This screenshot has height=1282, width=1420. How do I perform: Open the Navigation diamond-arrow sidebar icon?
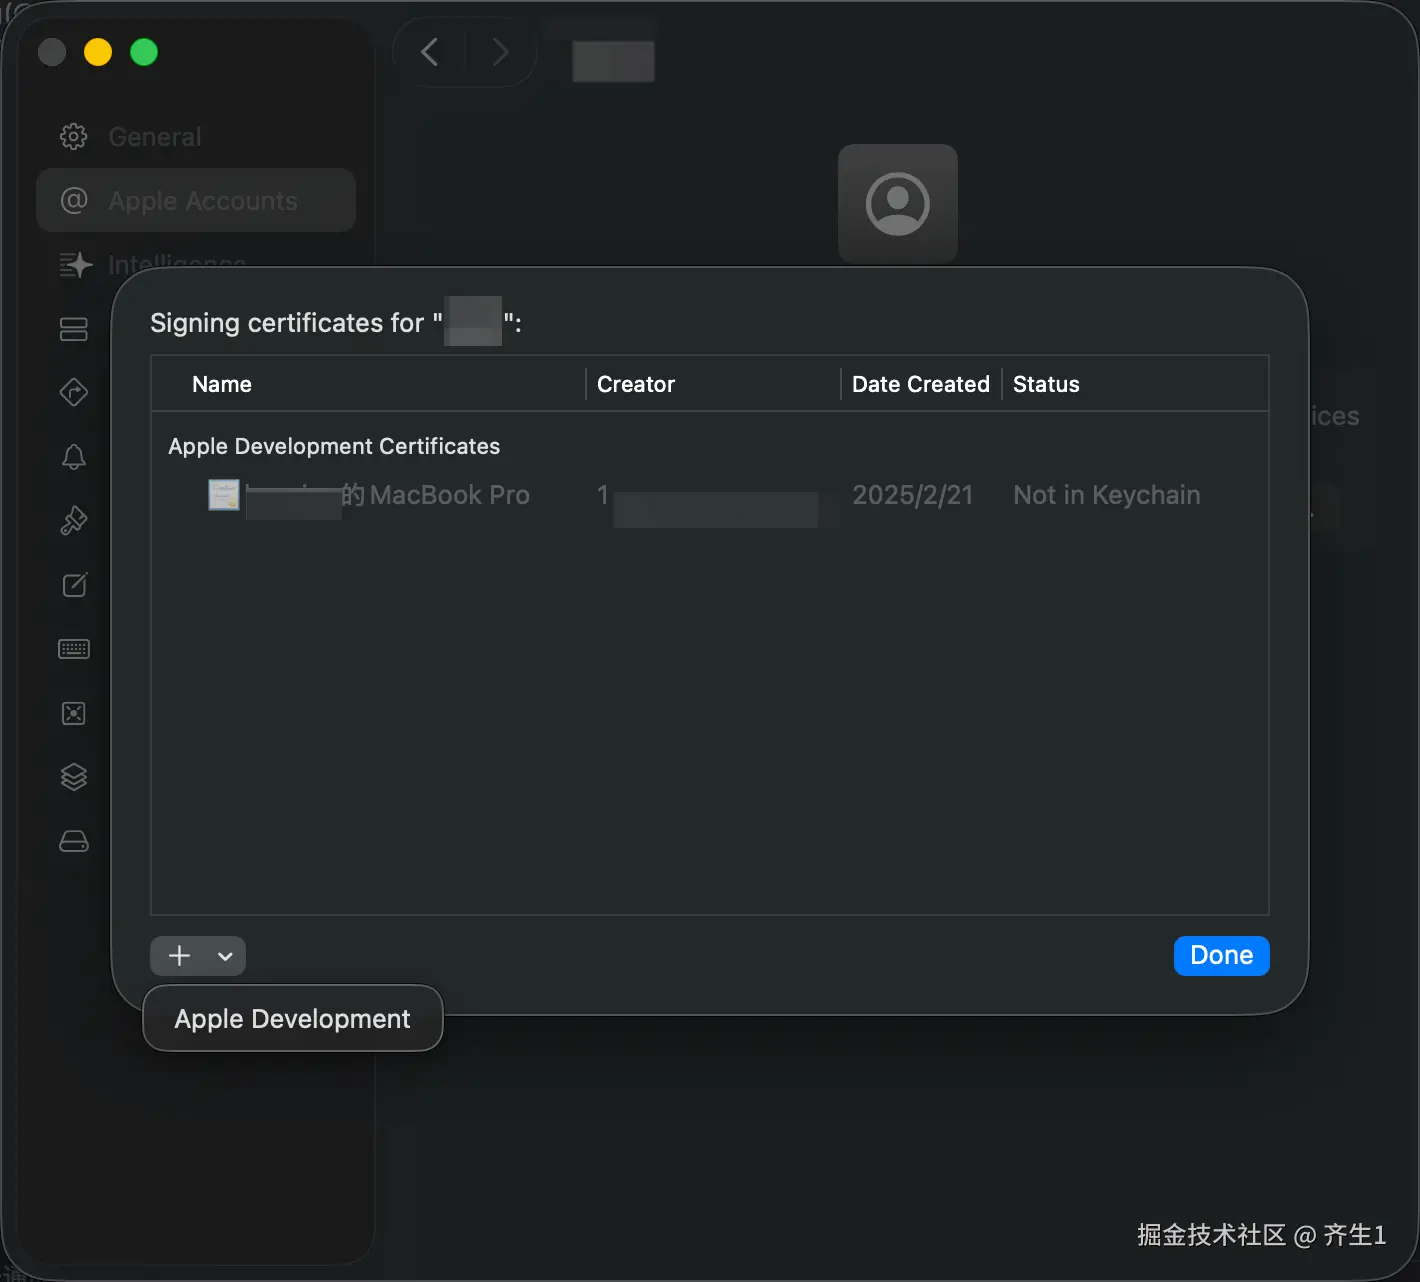(x=74, y=392)
